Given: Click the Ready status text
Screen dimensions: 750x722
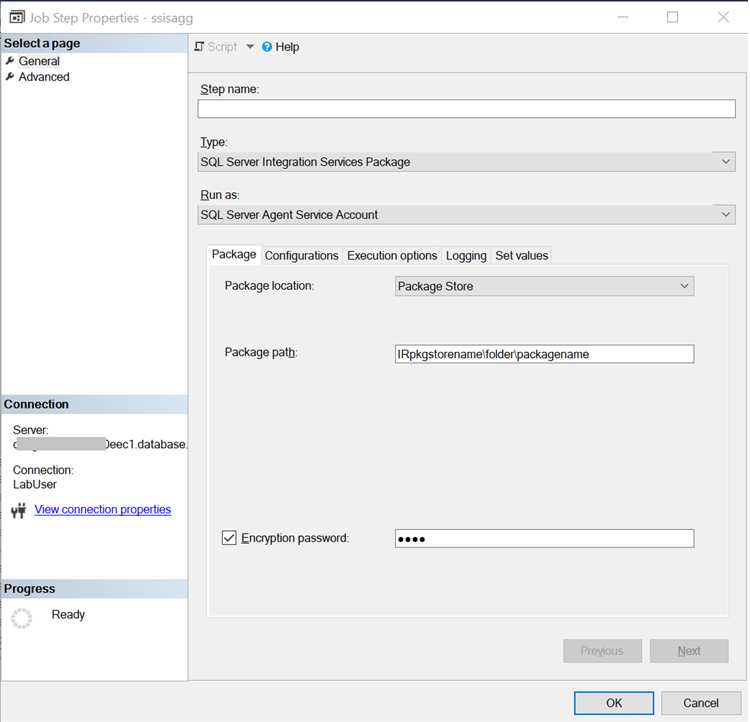Looking at the screenshot, I should pos(68,614).
